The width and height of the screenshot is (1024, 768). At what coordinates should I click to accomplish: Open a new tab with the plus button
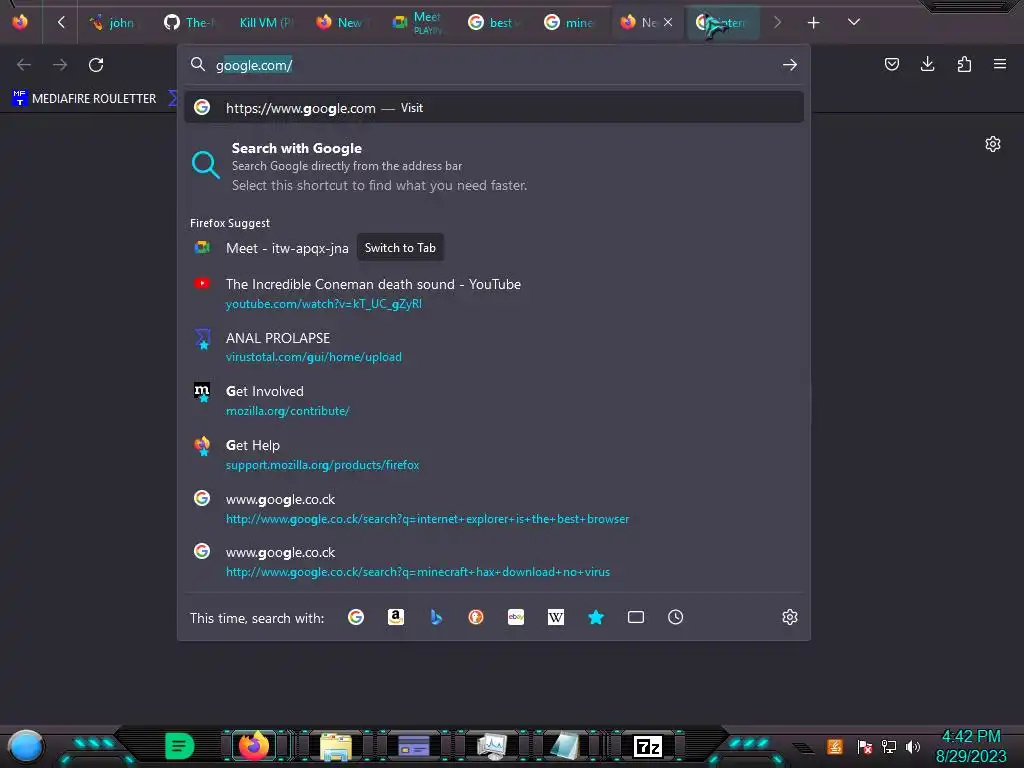[813, 23]
